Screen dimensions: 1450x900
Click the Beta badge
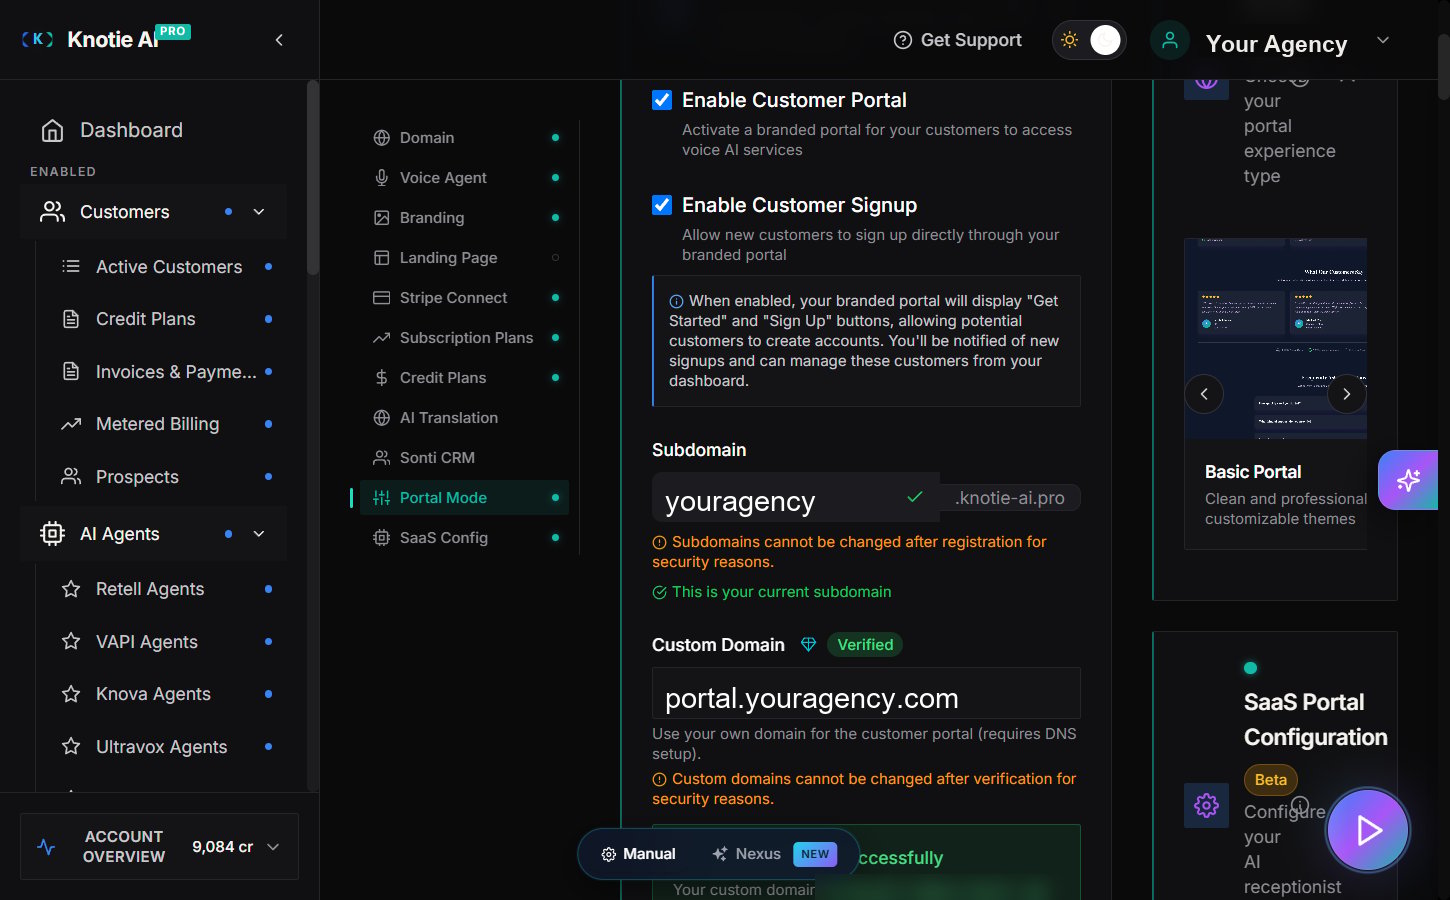[x=1270, y=780]
